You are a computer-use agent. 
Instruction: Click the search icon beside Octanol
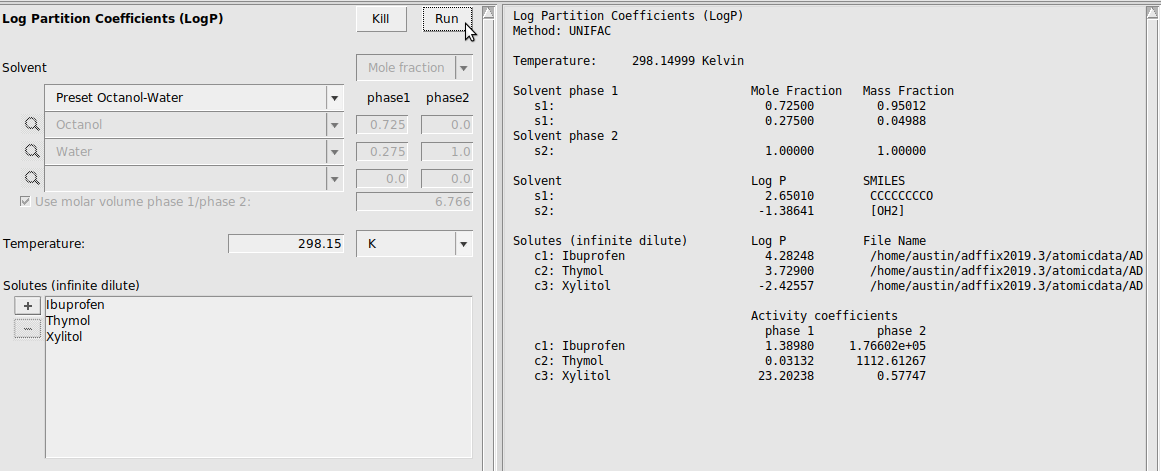(31, 125)
